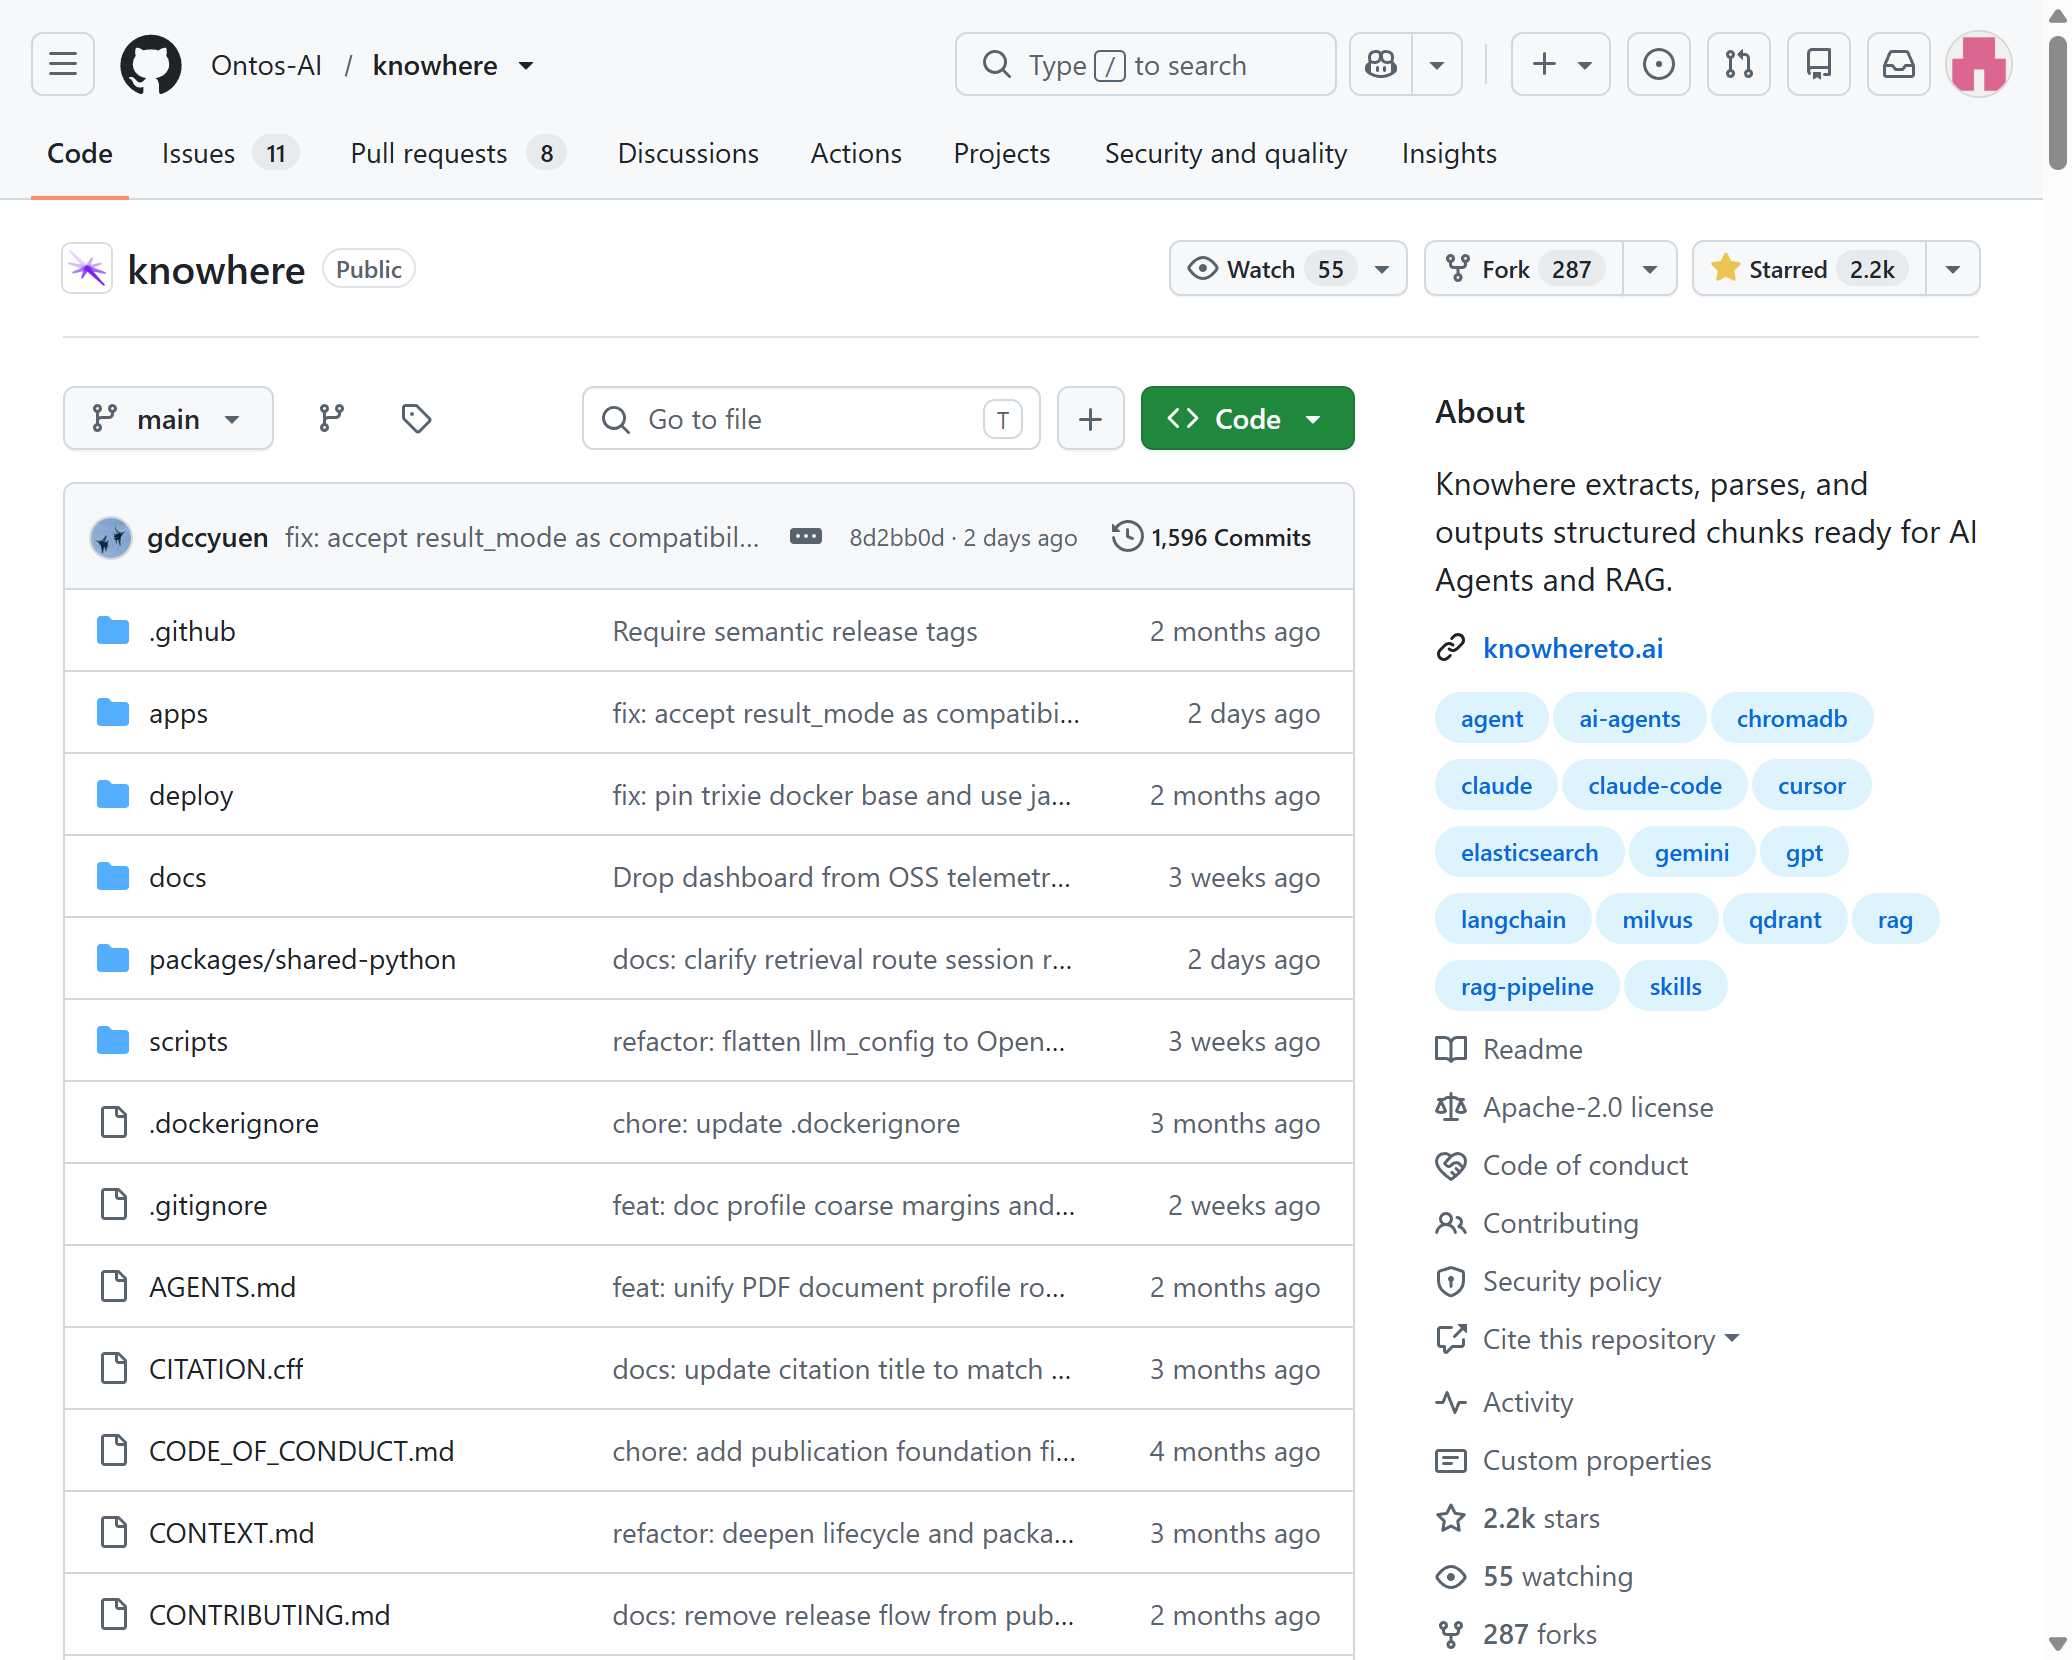Open the Insights tab
This screenshot has height=1660, width=2072.
[x=1449, y=153]
